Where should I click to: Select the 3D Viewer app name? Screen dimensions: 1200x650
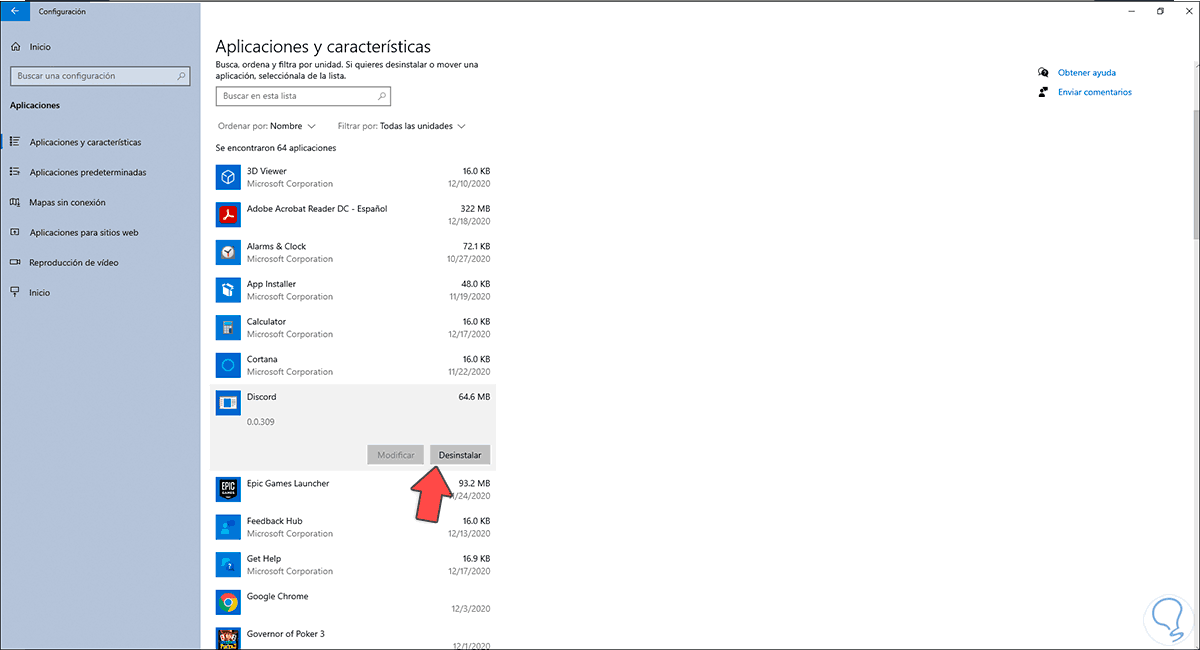coord(267,171)
